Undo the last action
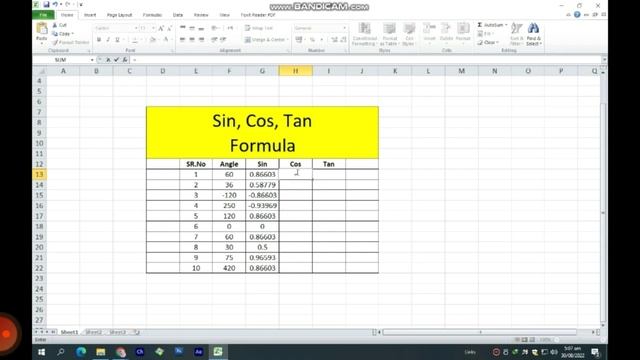640x360 pixels. [55, 4]
